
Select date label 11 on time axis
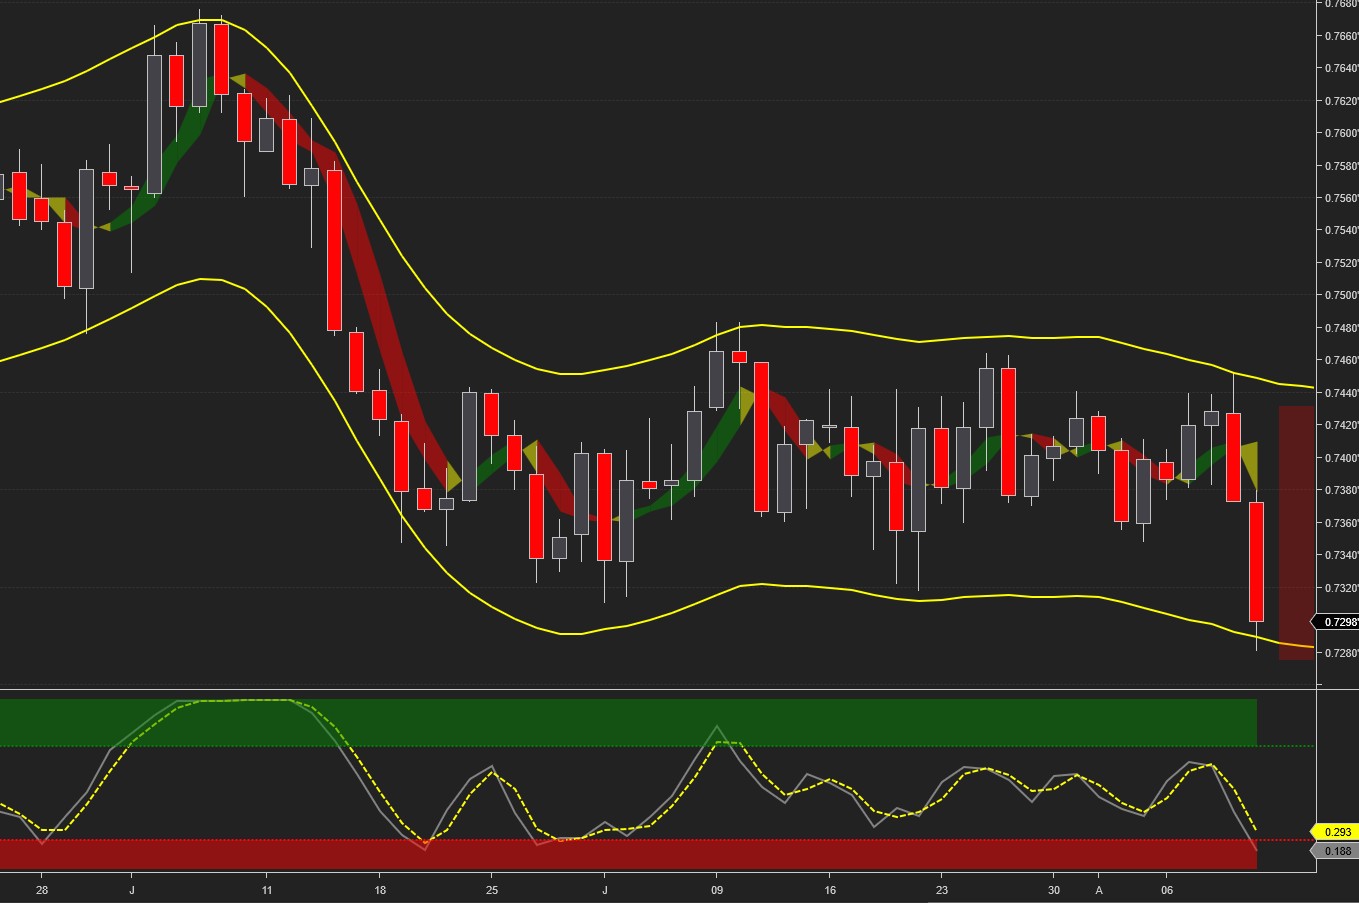[x=267, y=889]
